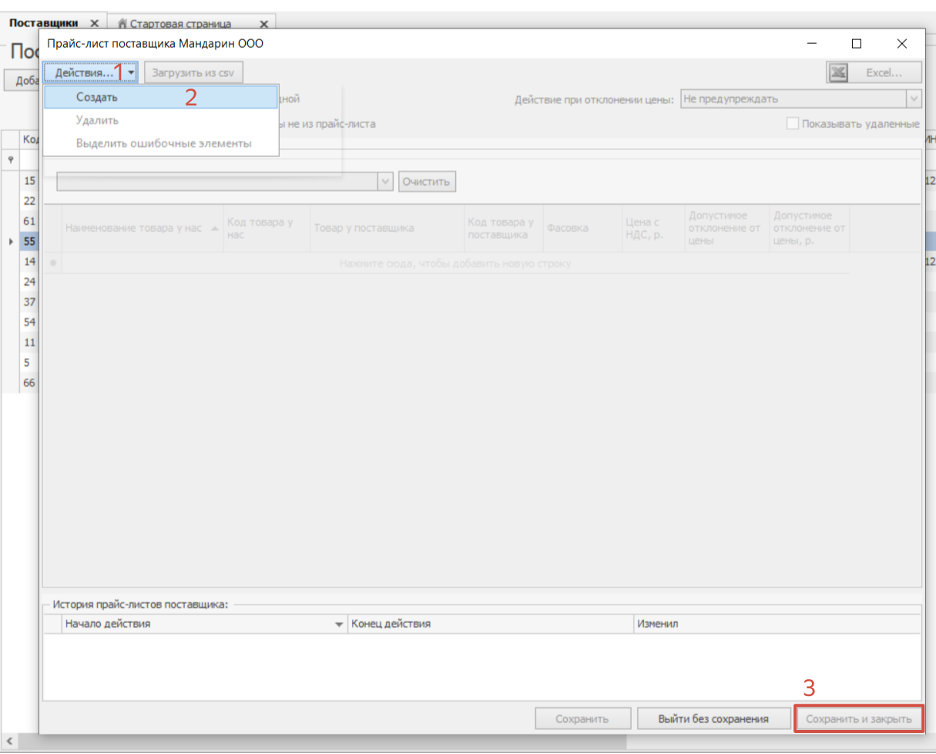Screen dimensions: 936x754
Task: Close the Поставщики tab
Action: pyautogui.click(x=94, y=23)
